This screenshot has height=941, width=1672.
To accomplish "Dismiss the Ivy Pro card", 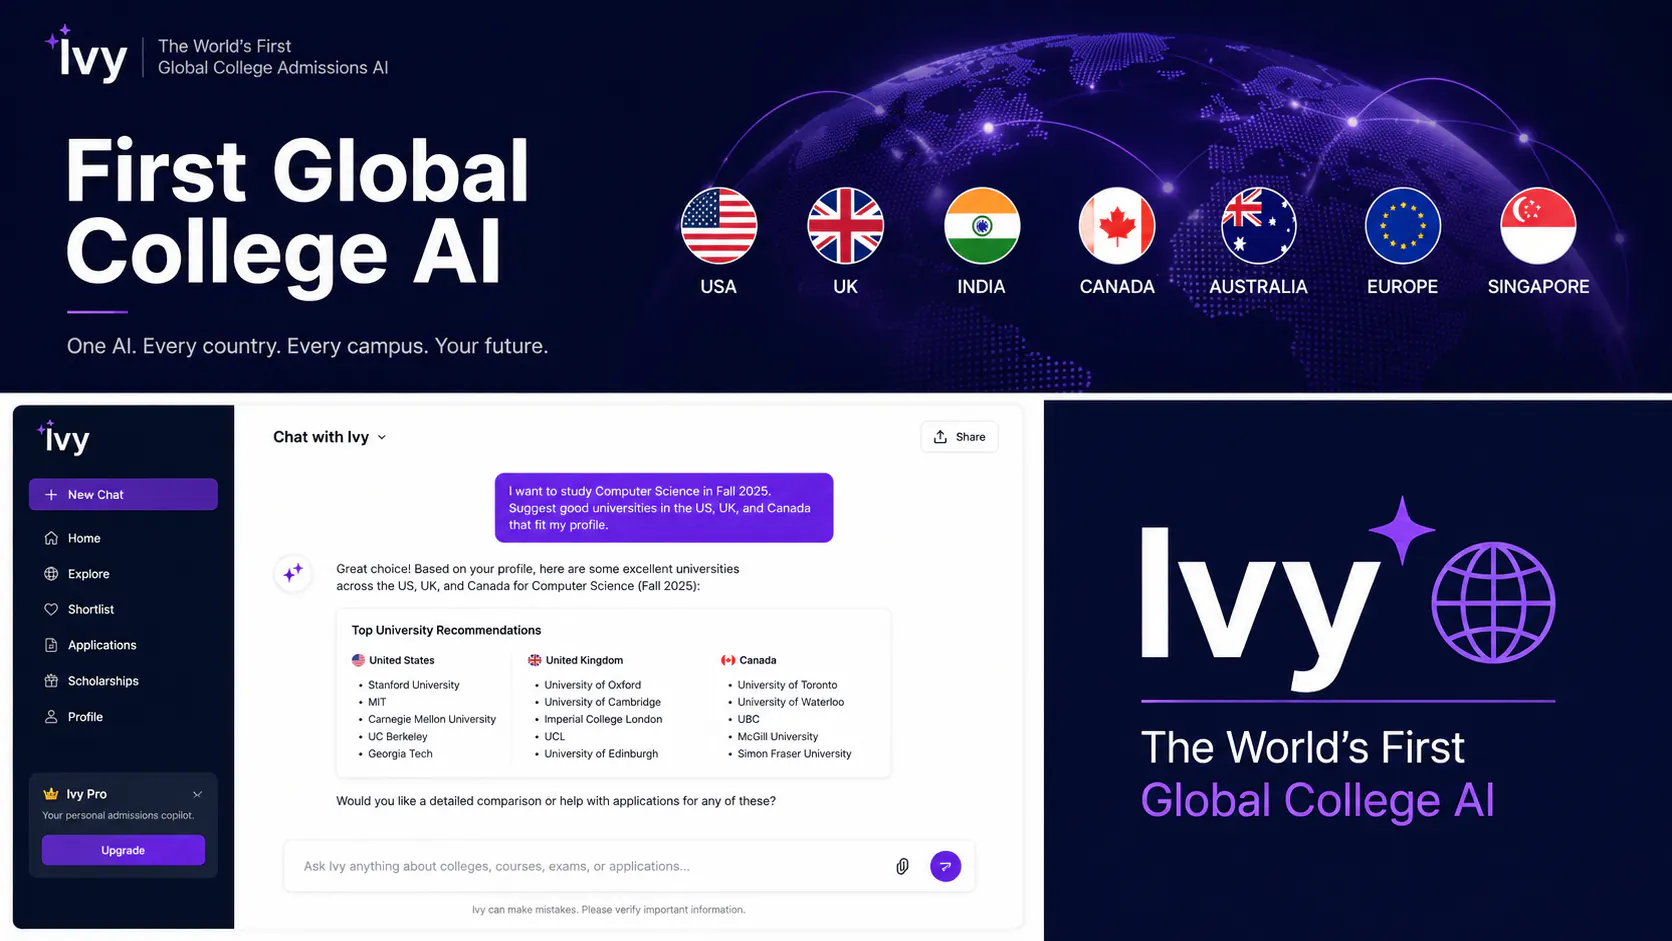I will tap(197, 795).
